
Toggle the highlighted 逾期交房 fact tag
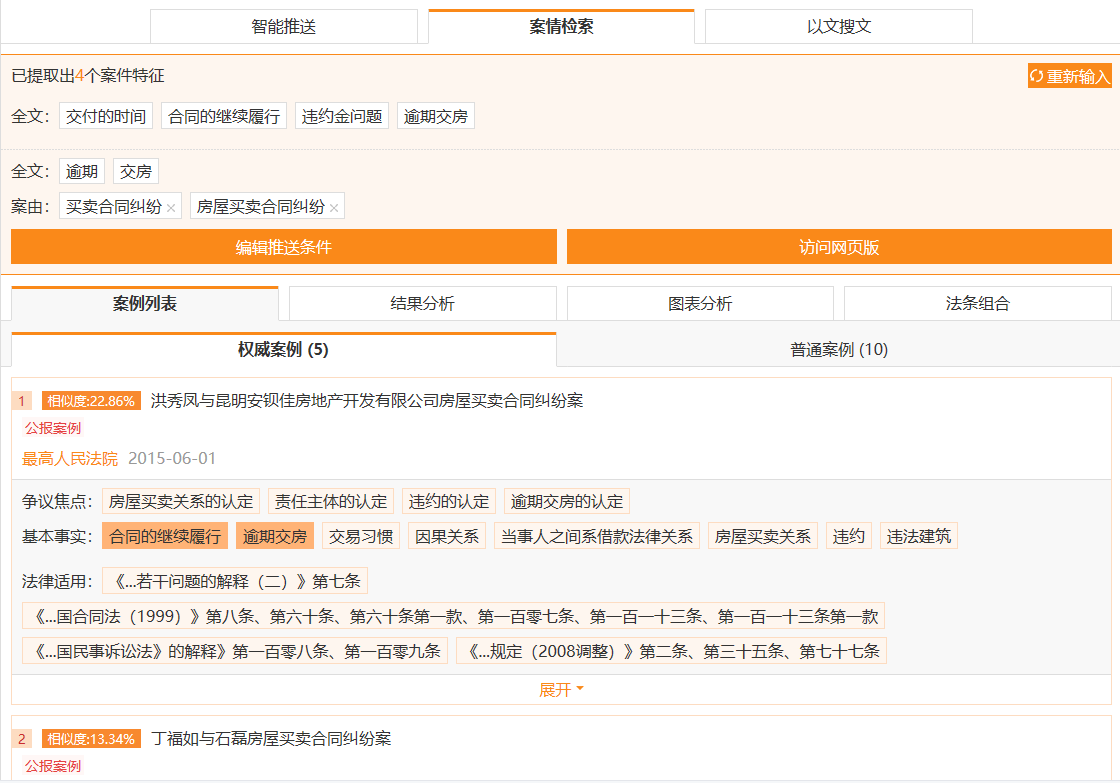275,536
